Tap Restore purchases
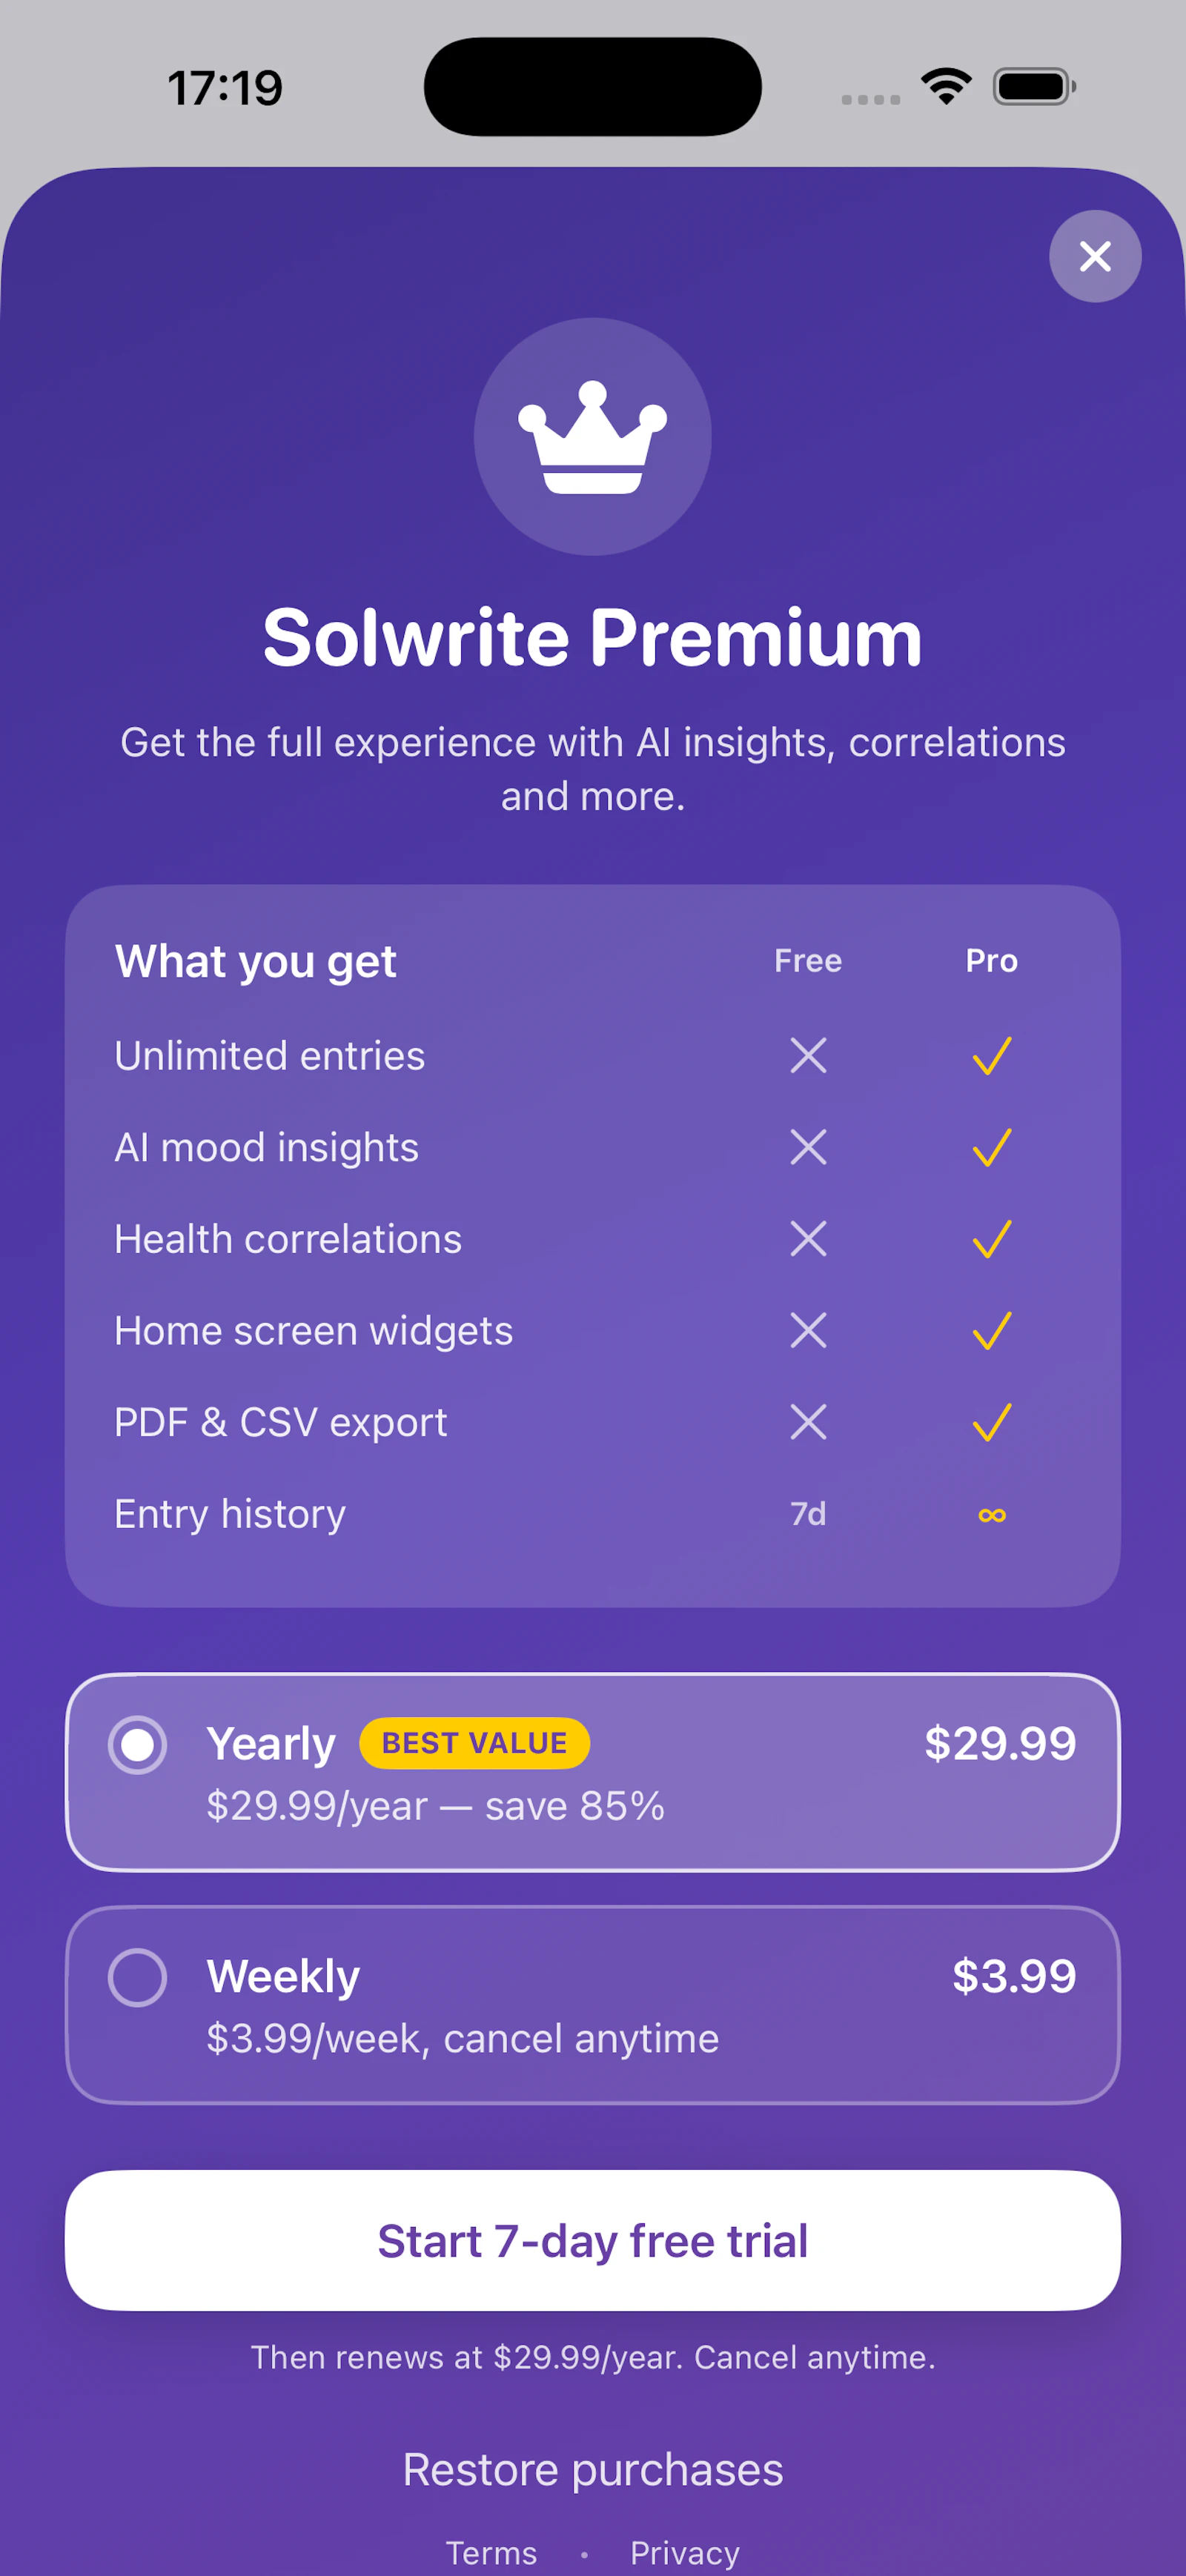 coord(593,2469)
